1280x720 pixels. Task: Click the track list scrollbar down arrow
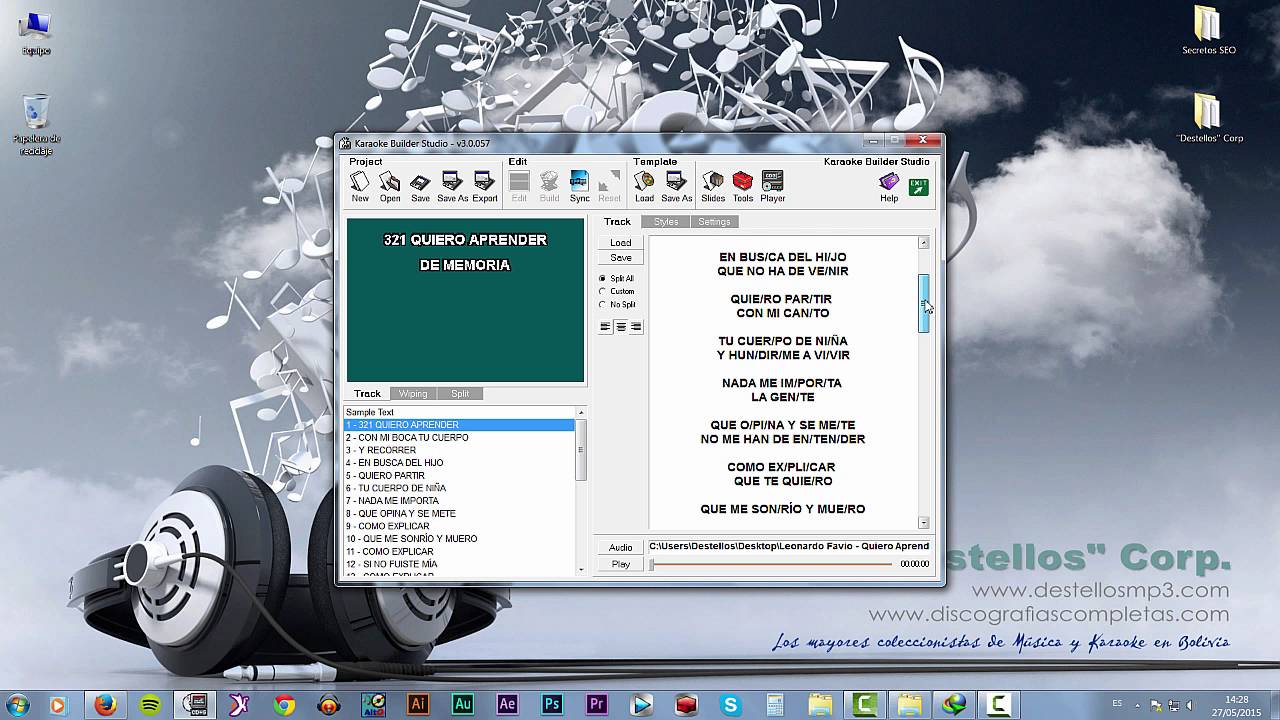(x=581, y=569)
